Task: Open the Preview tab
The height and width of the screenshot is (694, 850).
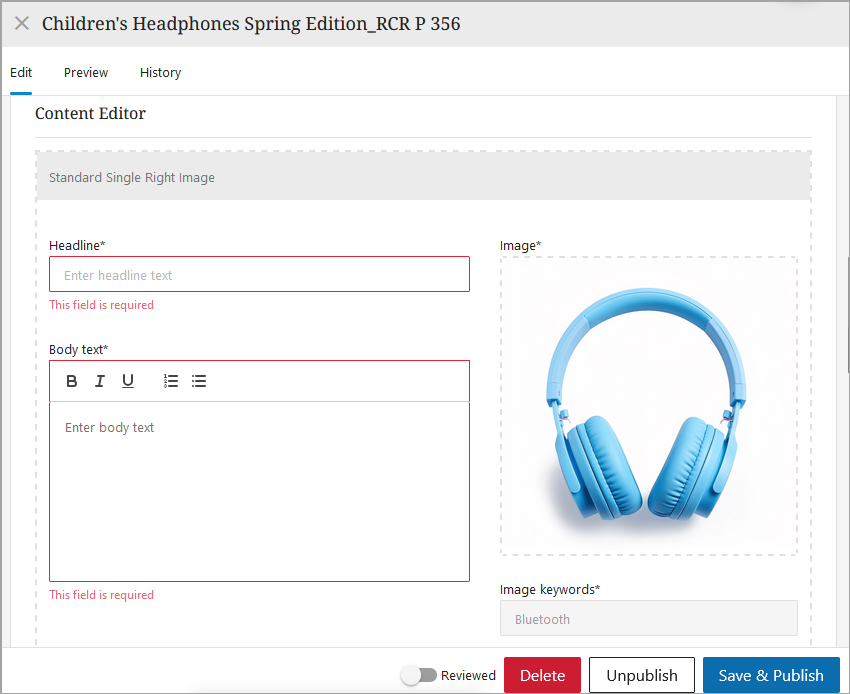Action: tap(86, 73)
